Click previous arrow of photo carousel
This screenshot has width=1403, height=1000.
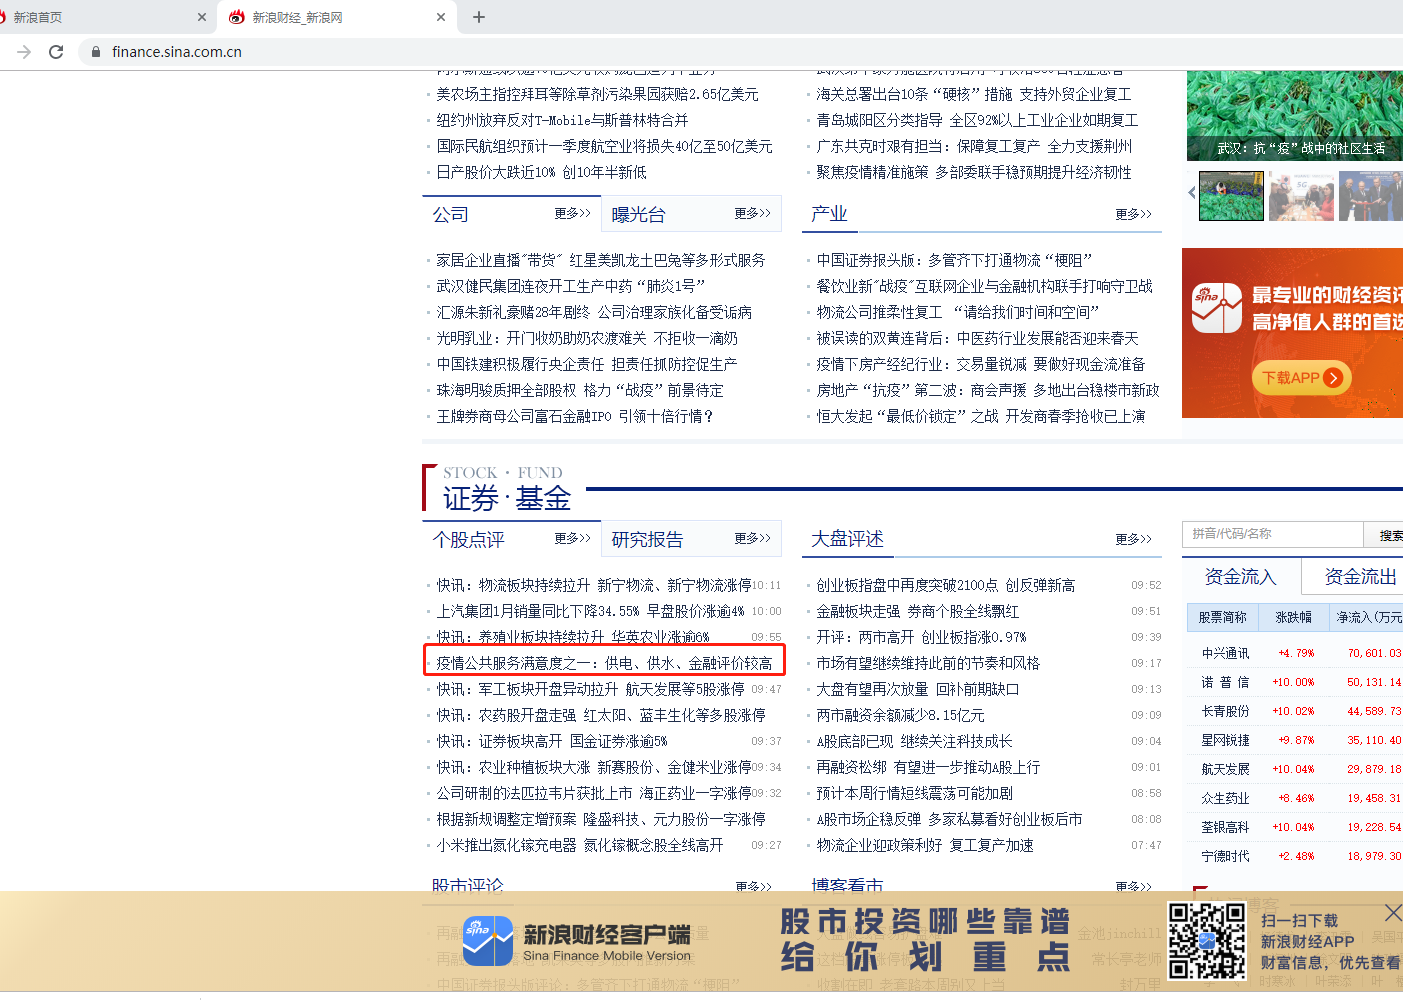point(1191,192)
